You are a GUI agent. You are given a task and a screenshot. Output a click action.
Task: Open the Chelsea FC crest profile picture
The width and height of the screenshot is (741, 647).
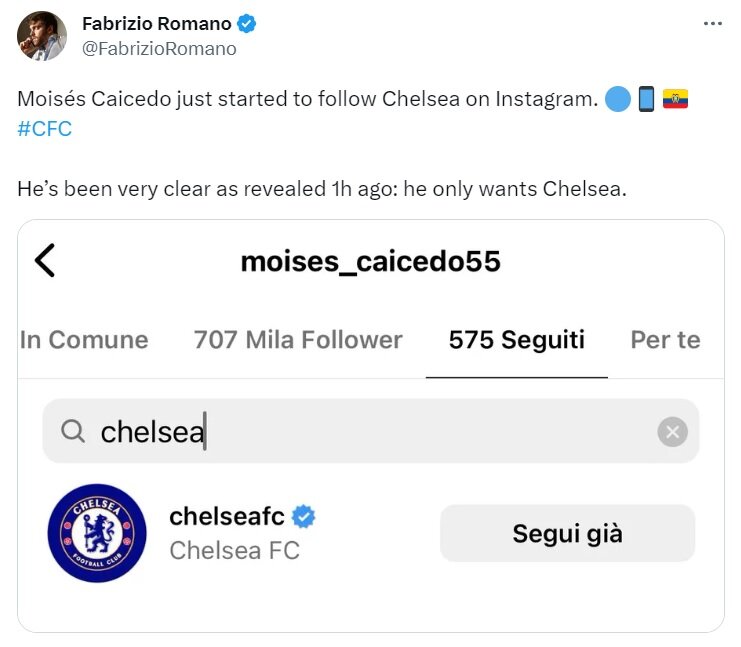(97, 533)
